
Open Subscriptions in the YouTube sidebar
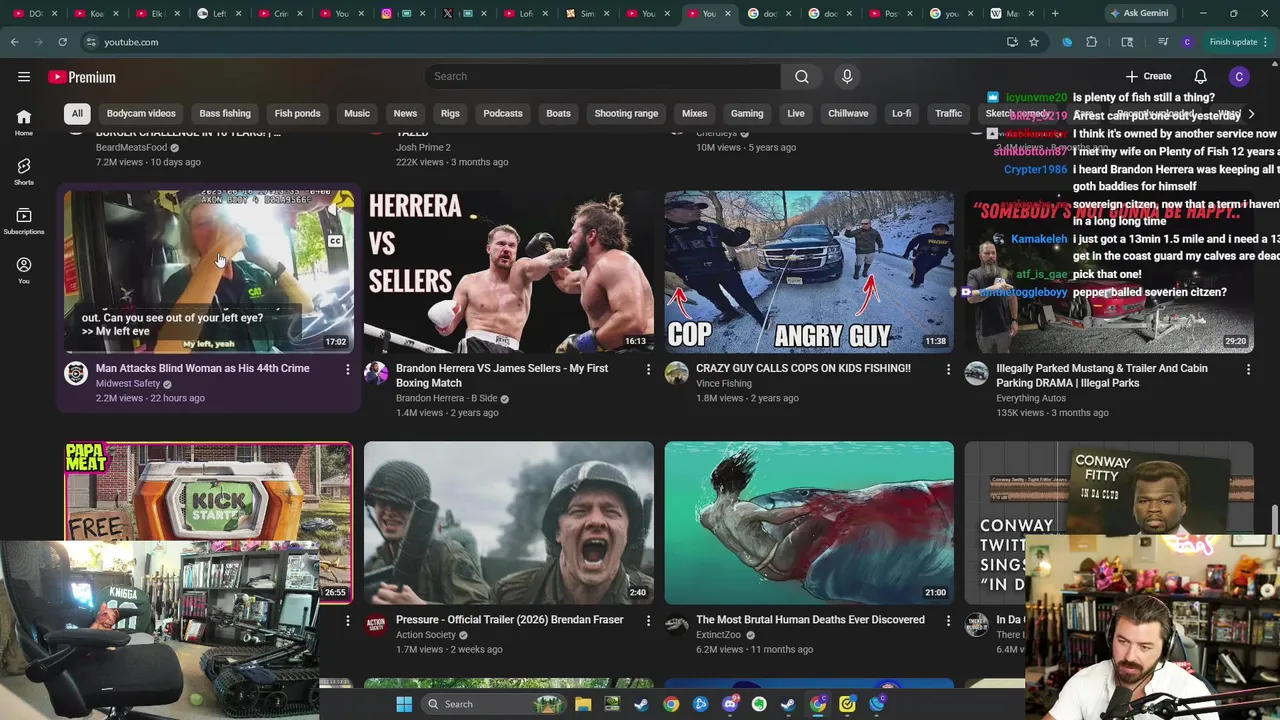pos(24,221)
